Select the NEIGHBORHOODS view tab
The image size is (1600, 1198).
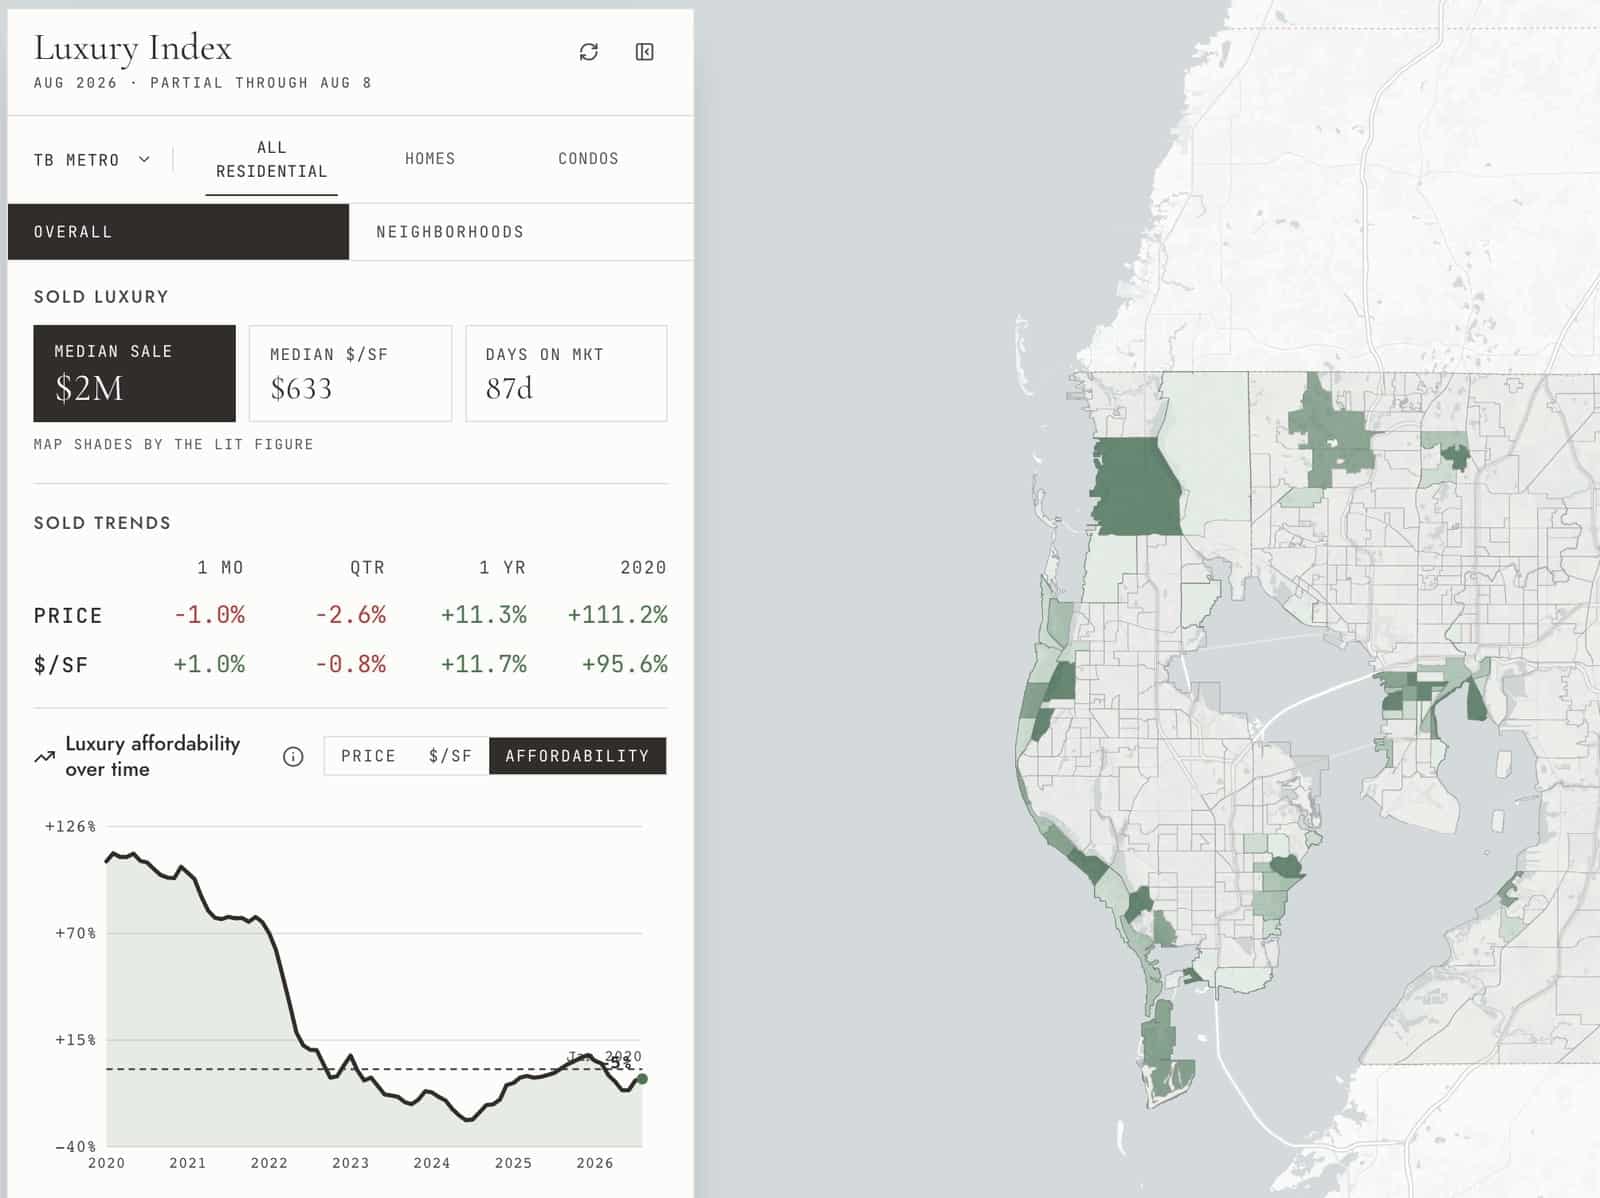coord(521,232)
